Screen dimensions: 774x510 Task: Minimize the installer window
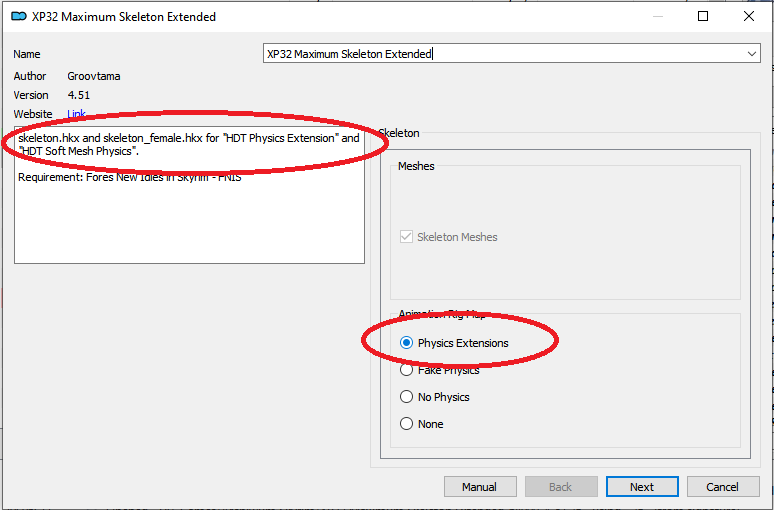658,16
